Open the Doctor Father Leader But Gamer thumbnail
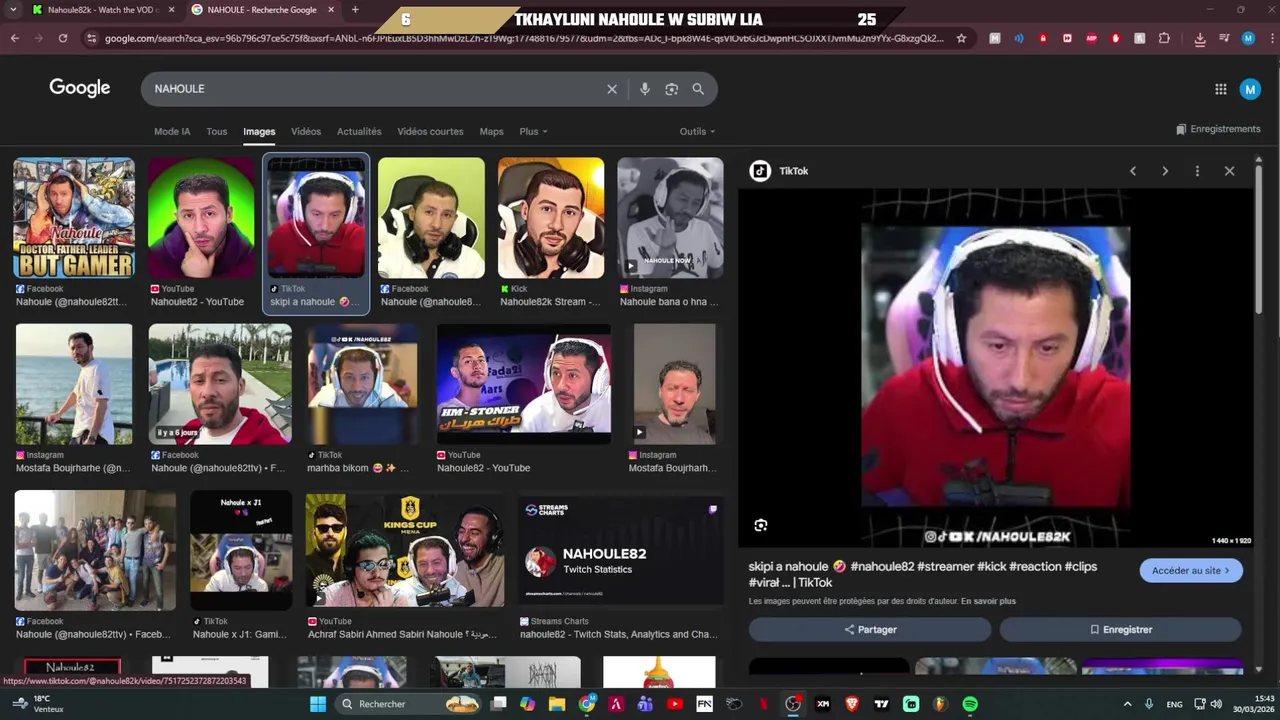This screenshot has height=720, width=1280. (73, 217)
